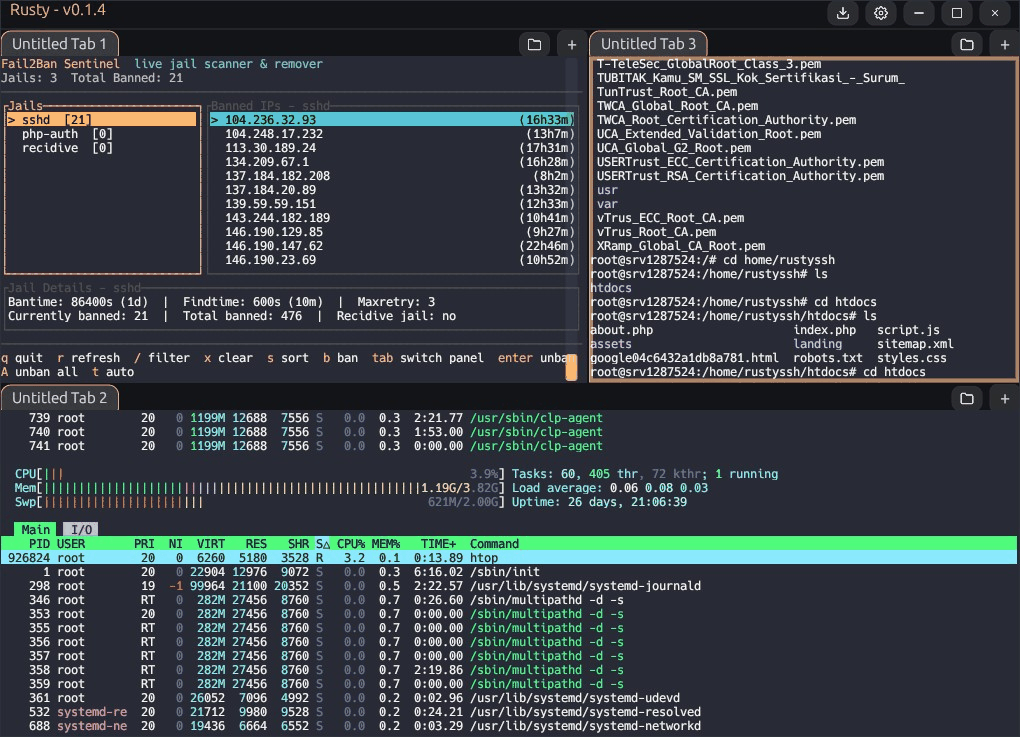Select banned IP 137.184.182.208

pyautogui.click(x=277, y=176)
